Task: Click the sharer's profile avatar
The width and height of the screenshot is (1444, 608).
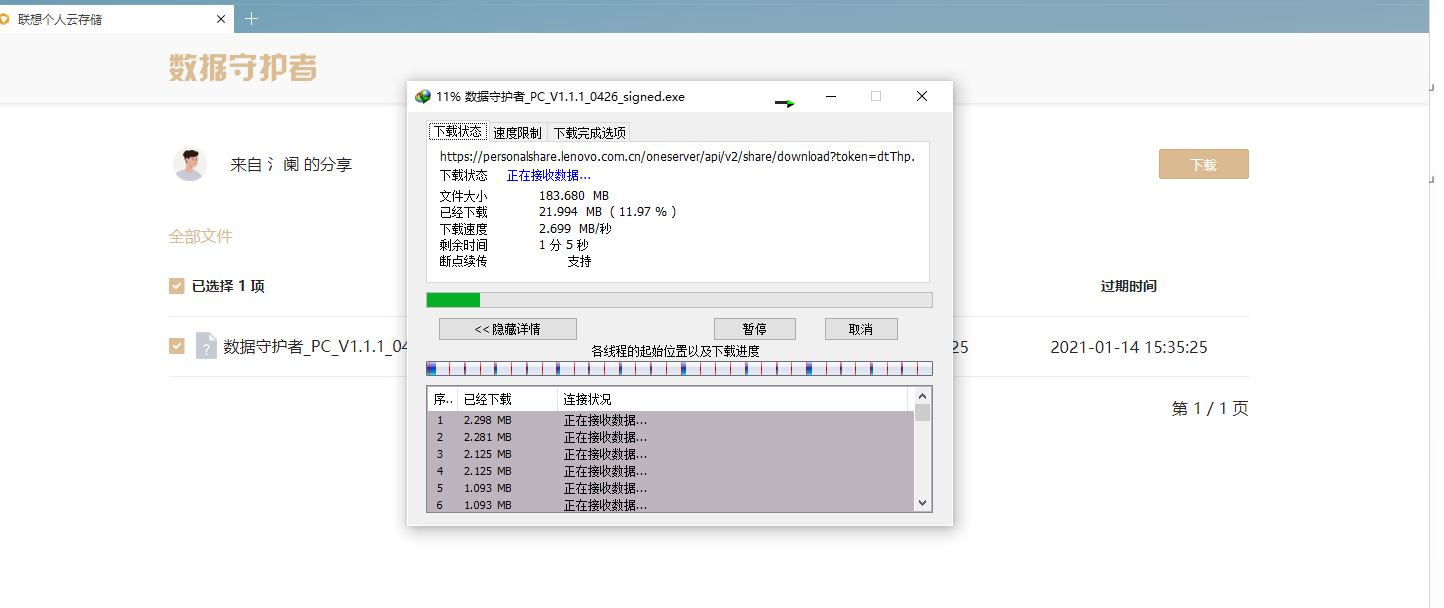Action: pyautogui.click(x=190, y=164)
